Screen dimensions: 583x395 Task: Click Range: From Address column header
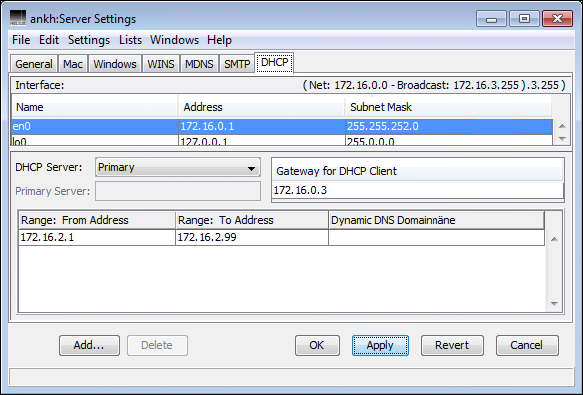pos(97,220)
